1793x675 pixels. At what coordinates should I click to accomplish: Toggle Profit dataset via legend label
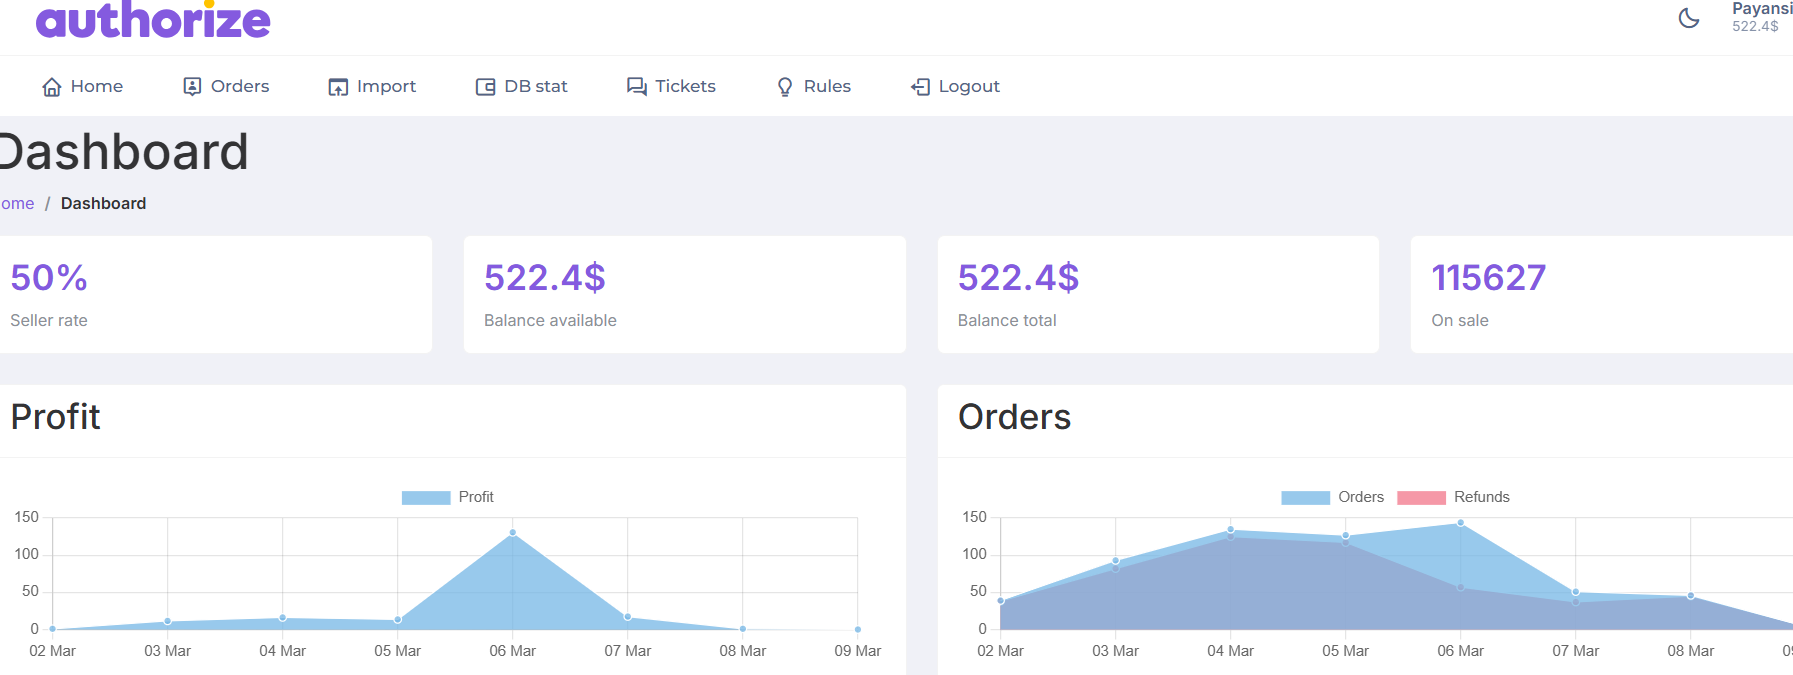coord(476,497)
